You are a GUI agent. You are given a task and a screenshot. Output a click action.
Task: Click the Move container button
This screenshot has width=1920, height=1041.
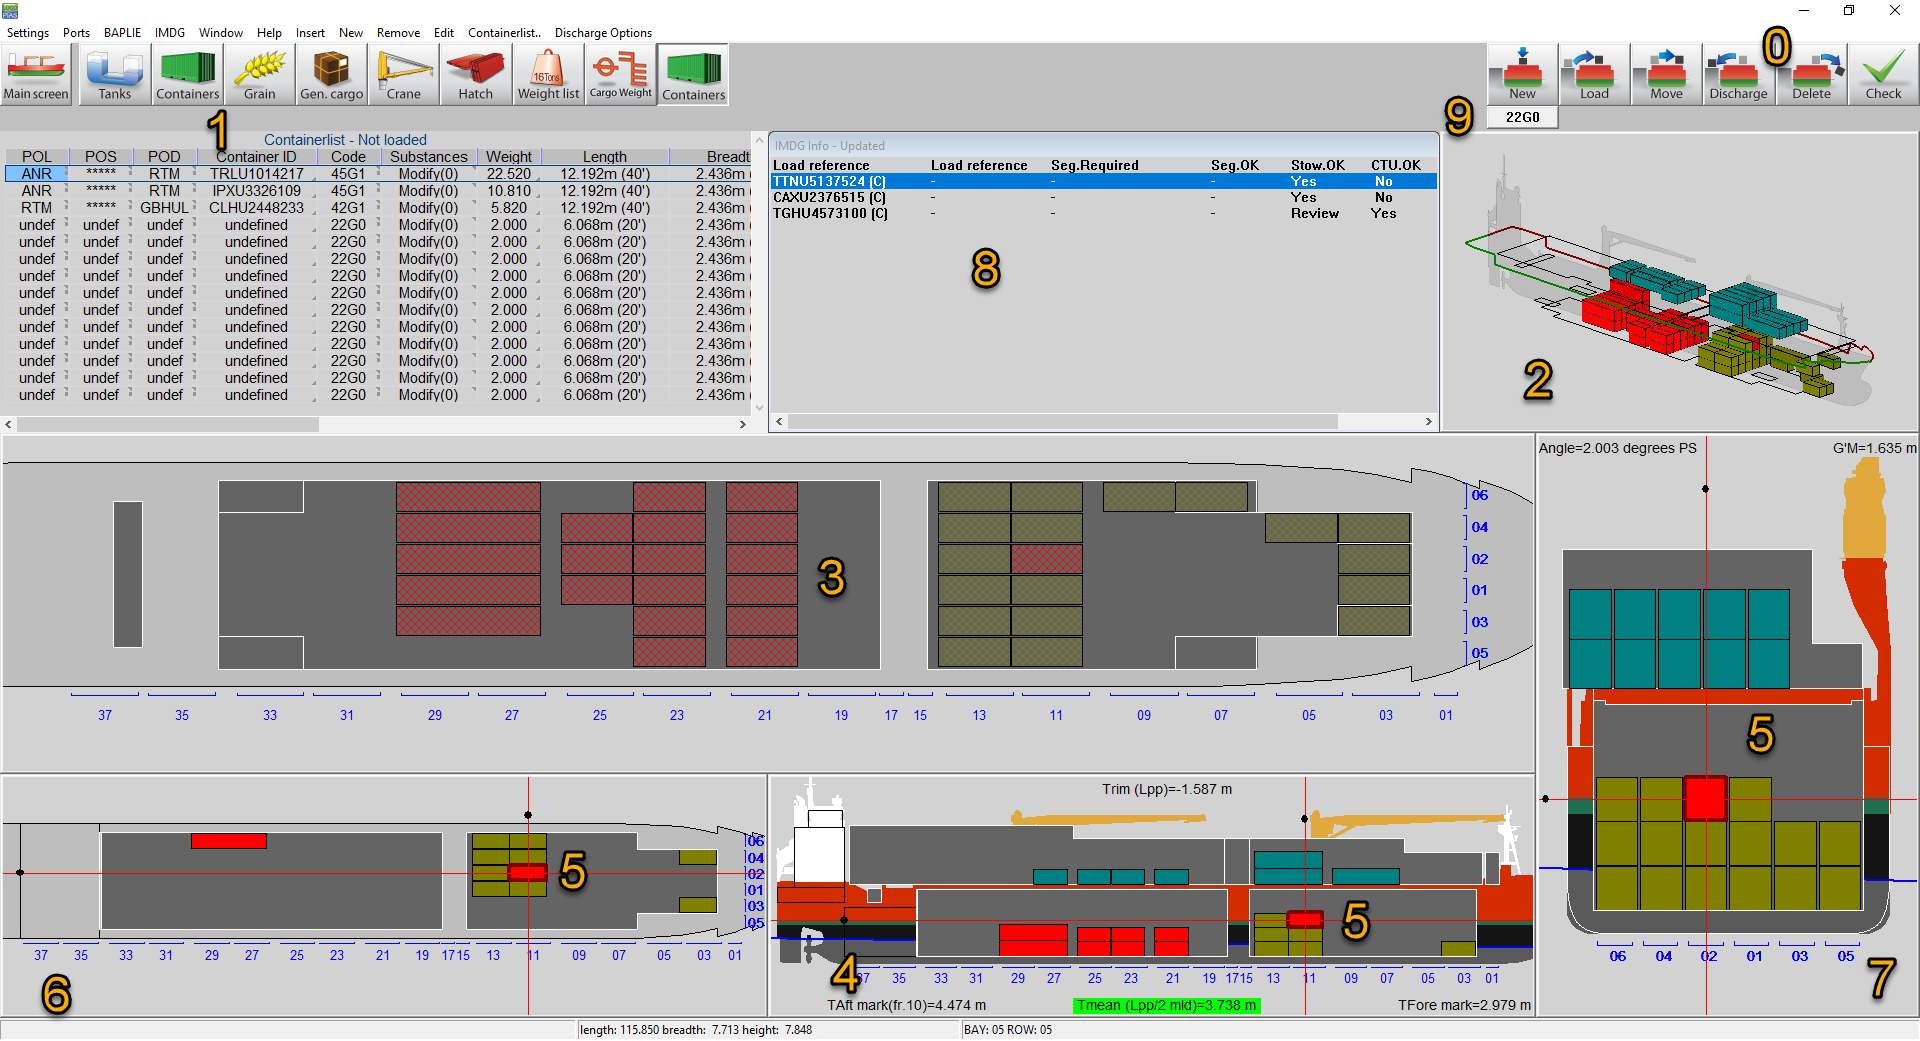click(x=1666, y=74)
